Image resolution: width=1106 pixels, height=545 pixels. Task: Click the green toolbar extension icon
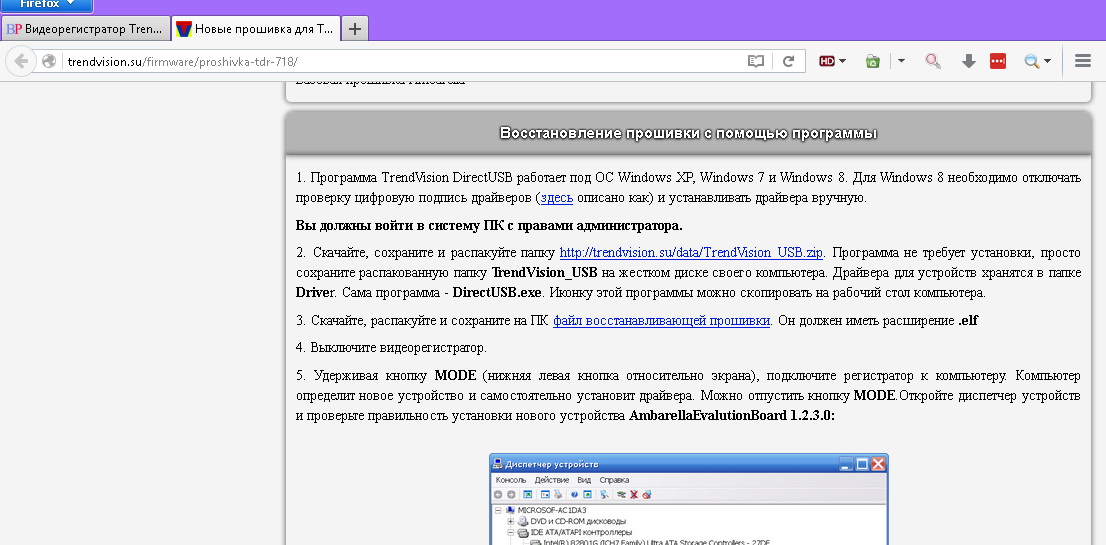click(873, 62)
